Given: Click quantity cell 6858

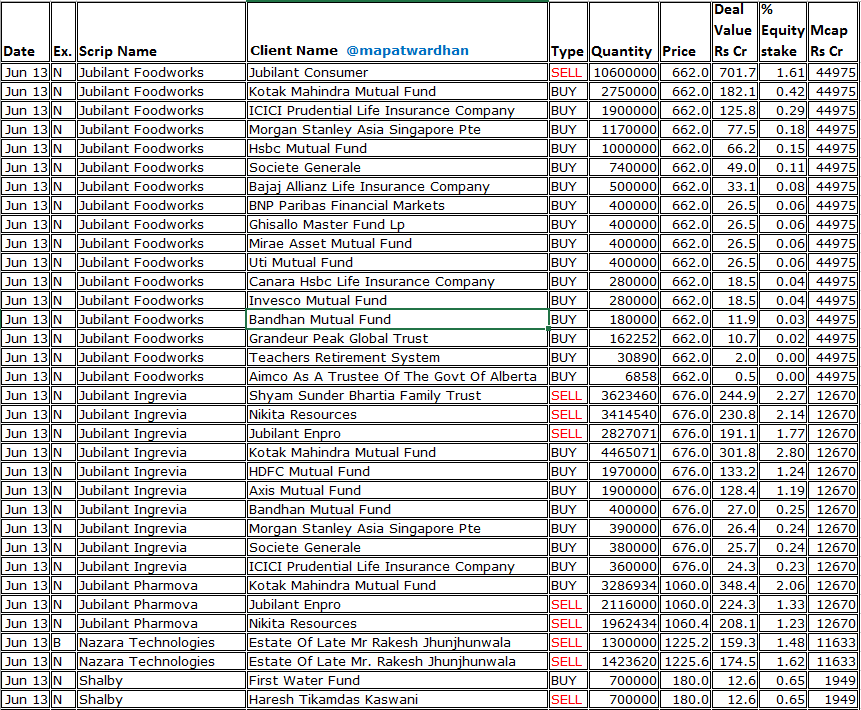Looking at the screenshot, I should tap(624, 377).
